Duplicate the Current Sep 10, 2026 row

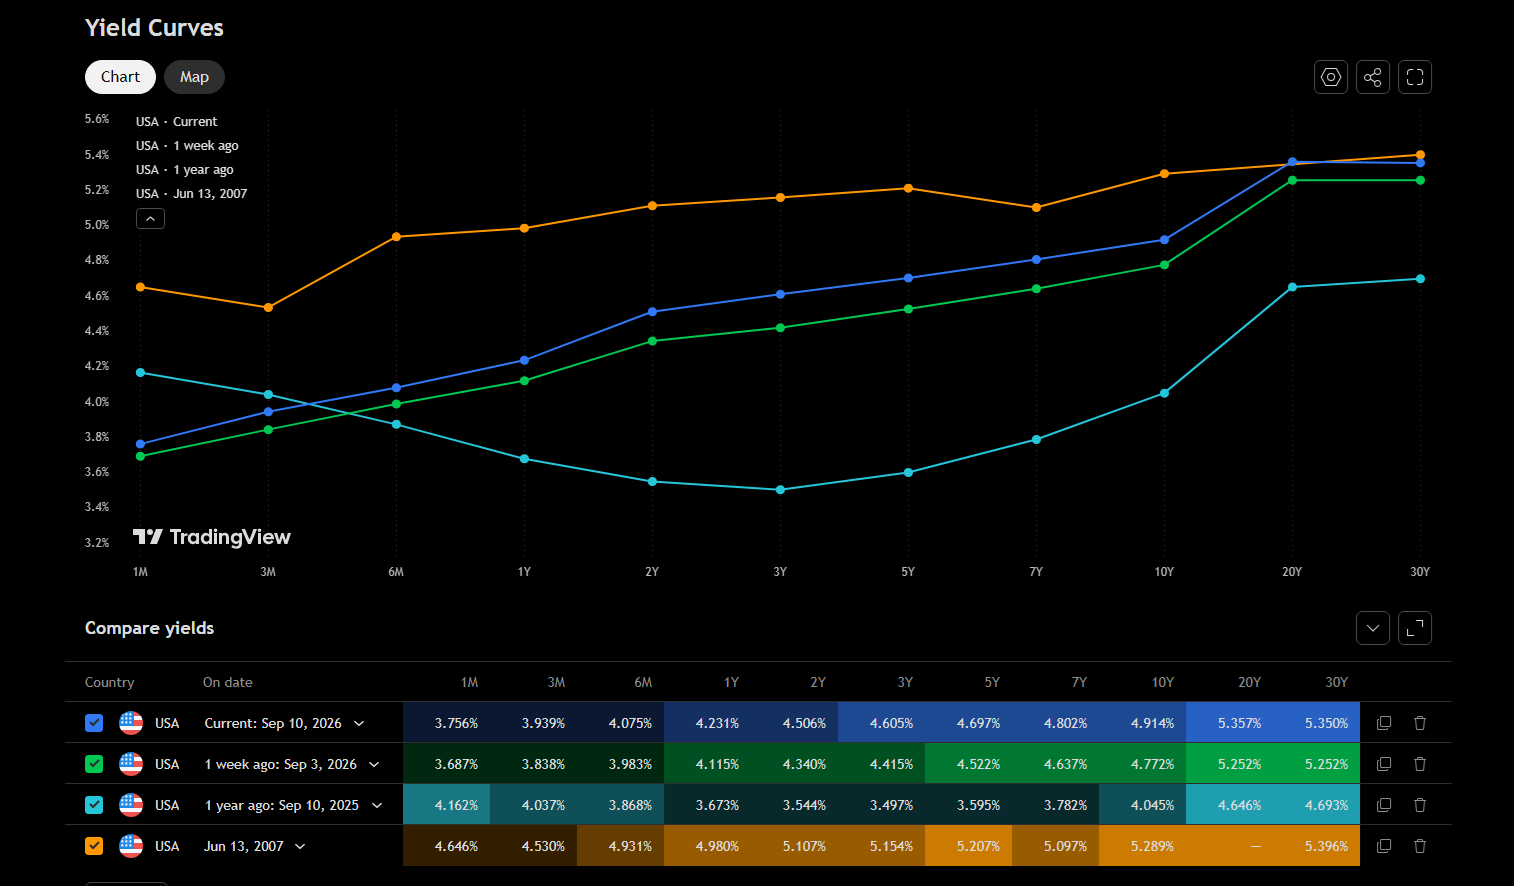coord(1384,723)
